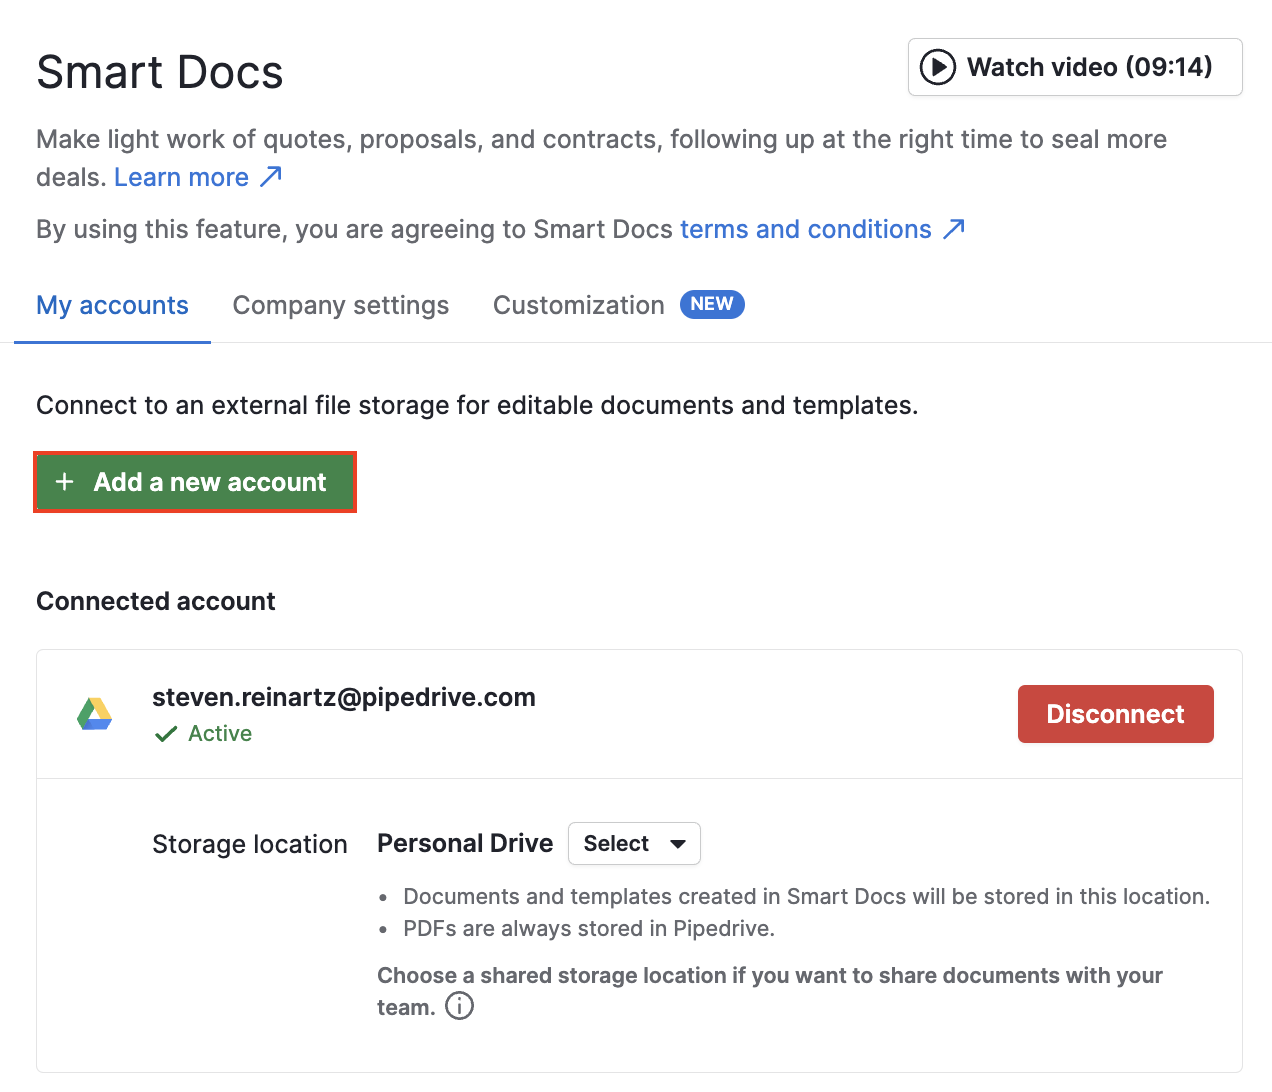Click the green Active checkmark icon
Image resolution: width=1272 pixels, height=1092 pixels.
[x=166, y=734]
